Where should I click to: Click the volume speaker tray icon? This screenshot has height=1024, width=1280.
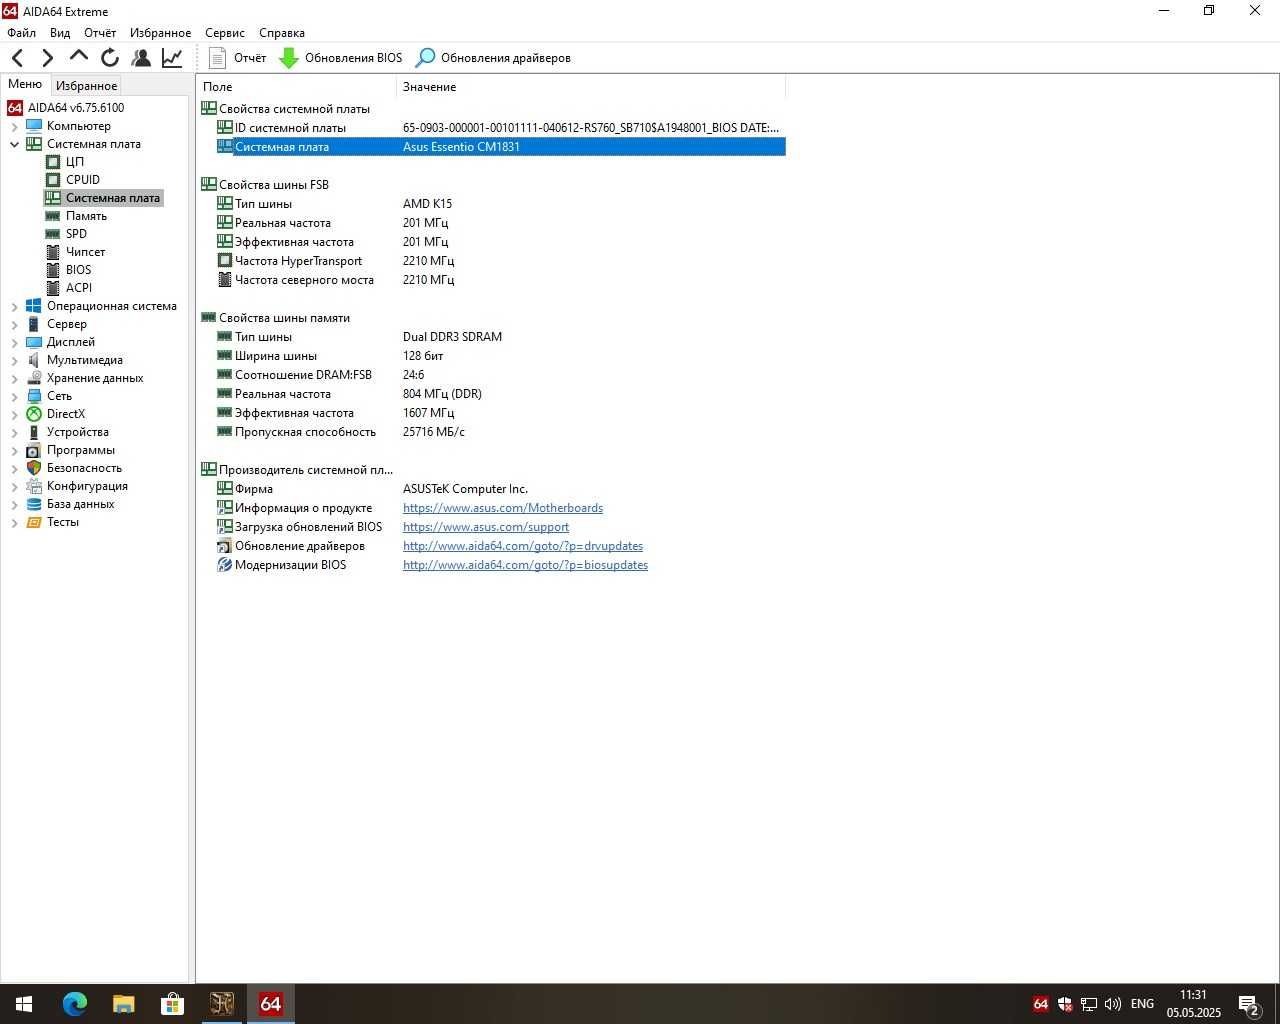tap(1113, 1004)
